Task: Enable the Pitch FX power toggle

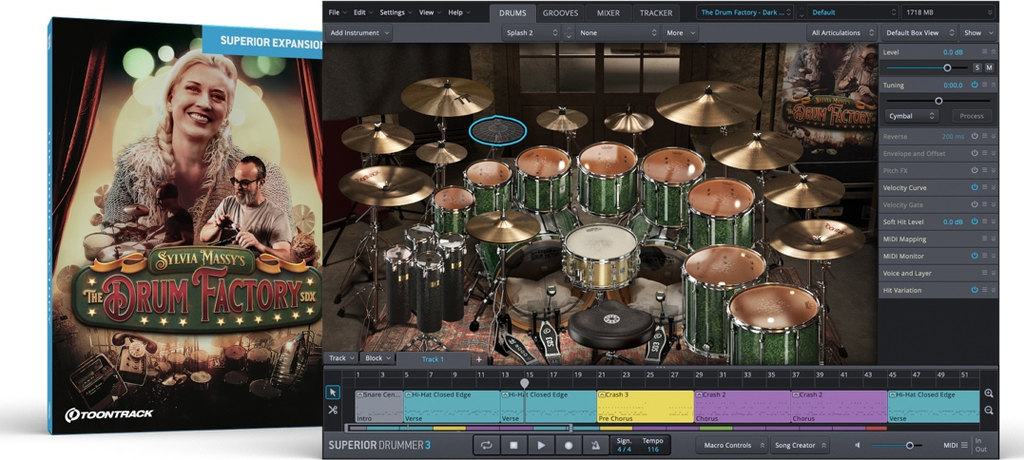Action: click(x=974, y=170)
